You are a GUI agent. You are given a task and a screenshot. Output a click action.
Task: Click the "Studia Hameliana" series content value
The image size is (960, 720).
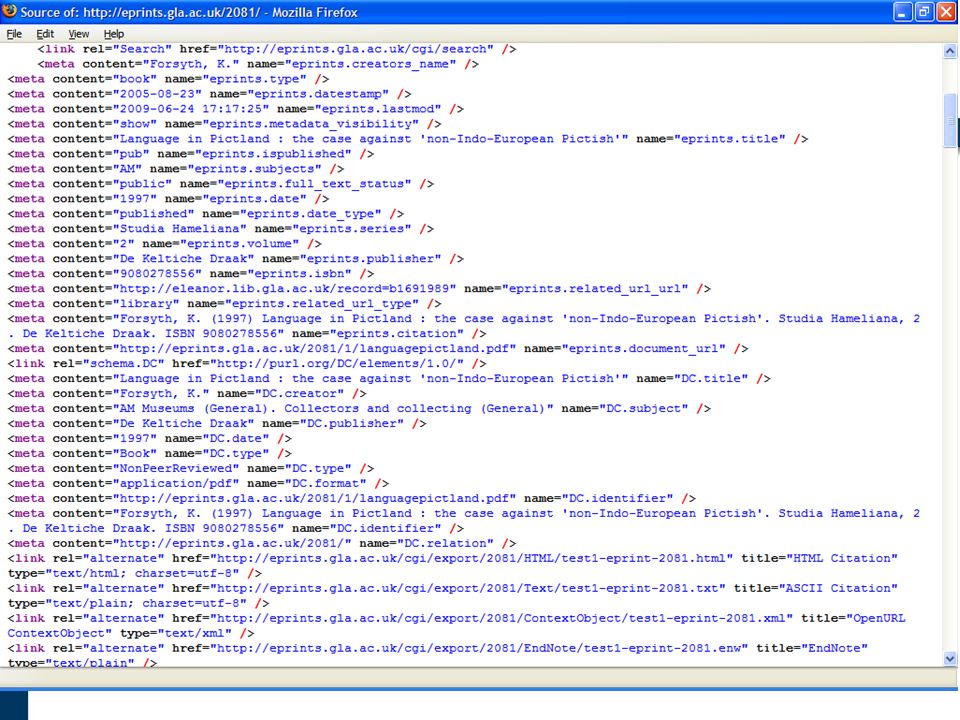pos(180,228)
